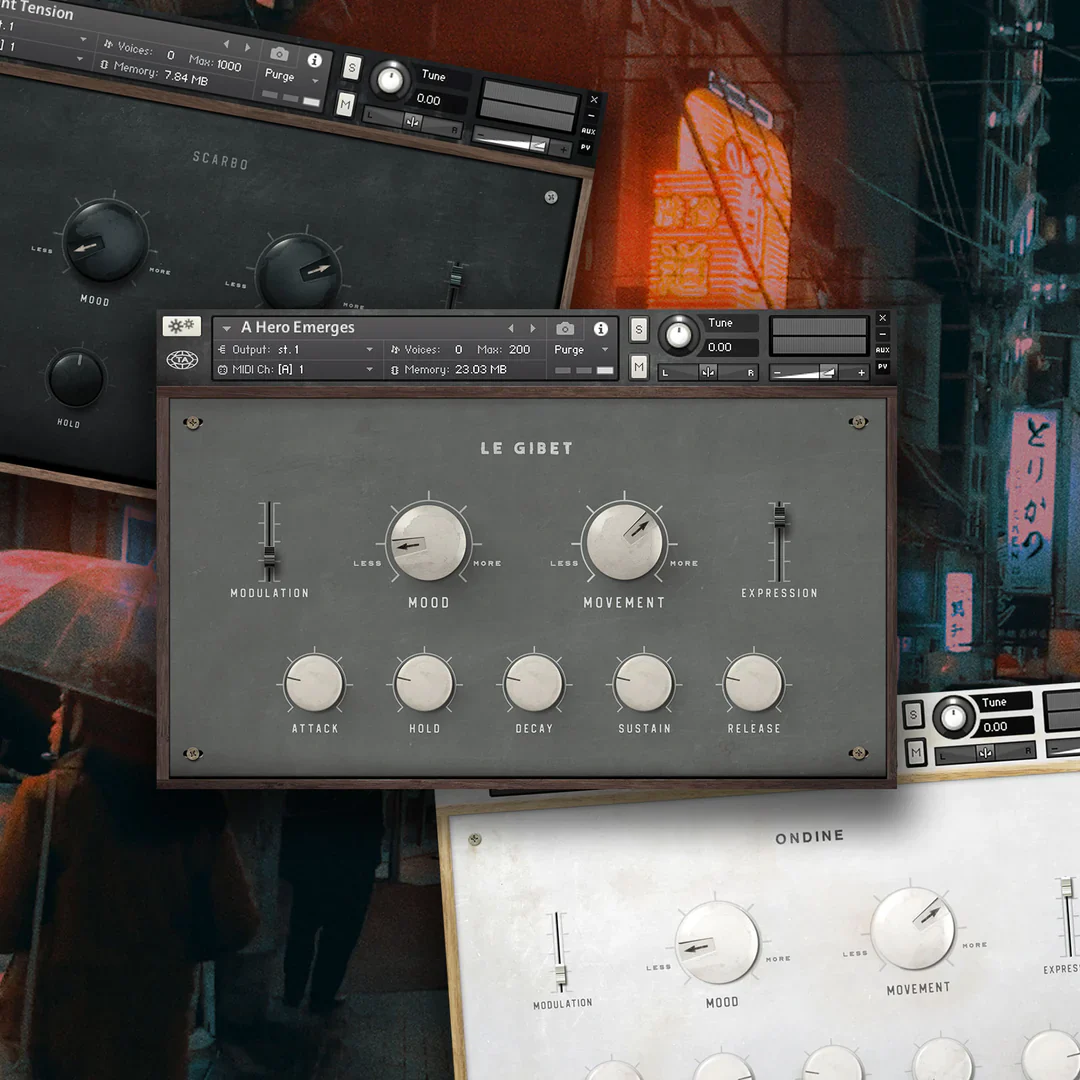Toggle AUX sends on Le Gibet header

882,350
